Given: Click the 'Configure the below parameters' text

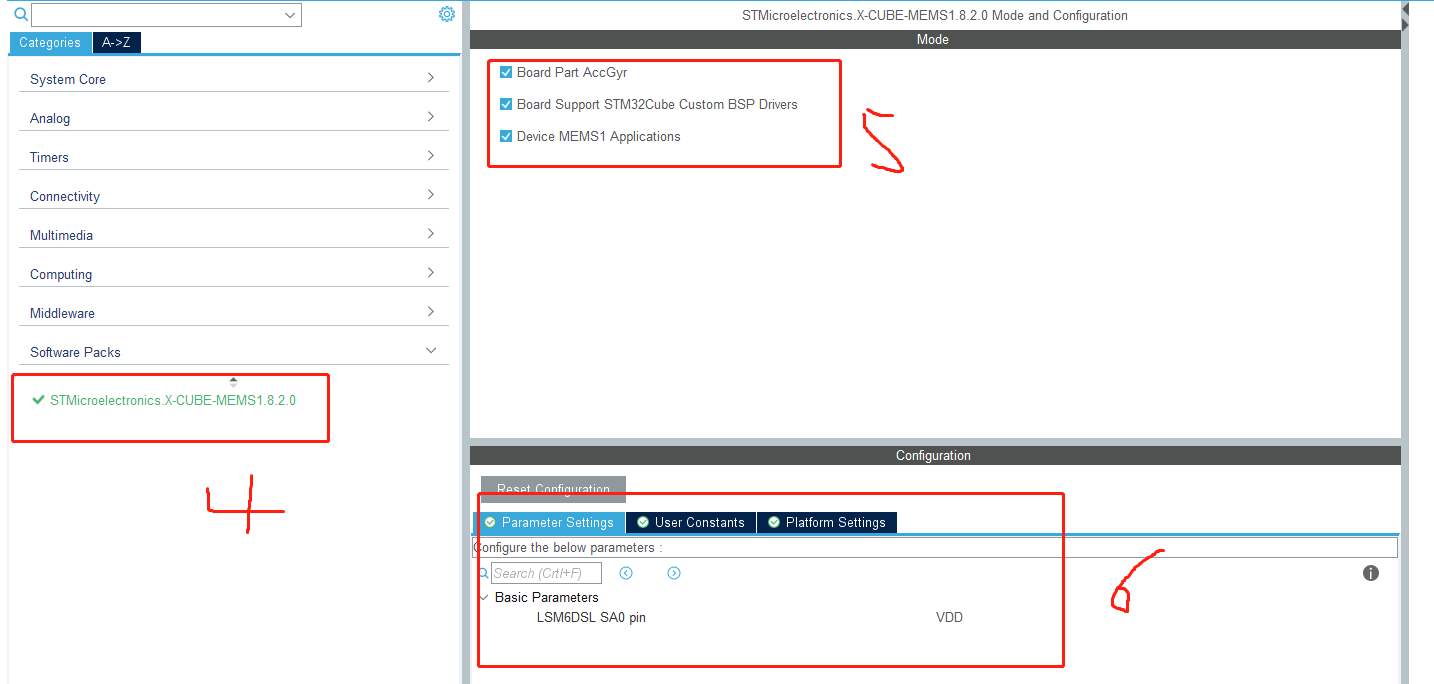Looking at the screenshot, I should point(568,548).
